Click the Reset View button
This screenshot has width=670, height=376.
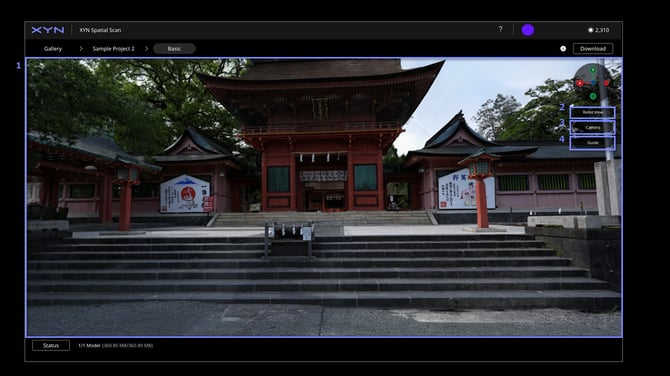point(593,112)
